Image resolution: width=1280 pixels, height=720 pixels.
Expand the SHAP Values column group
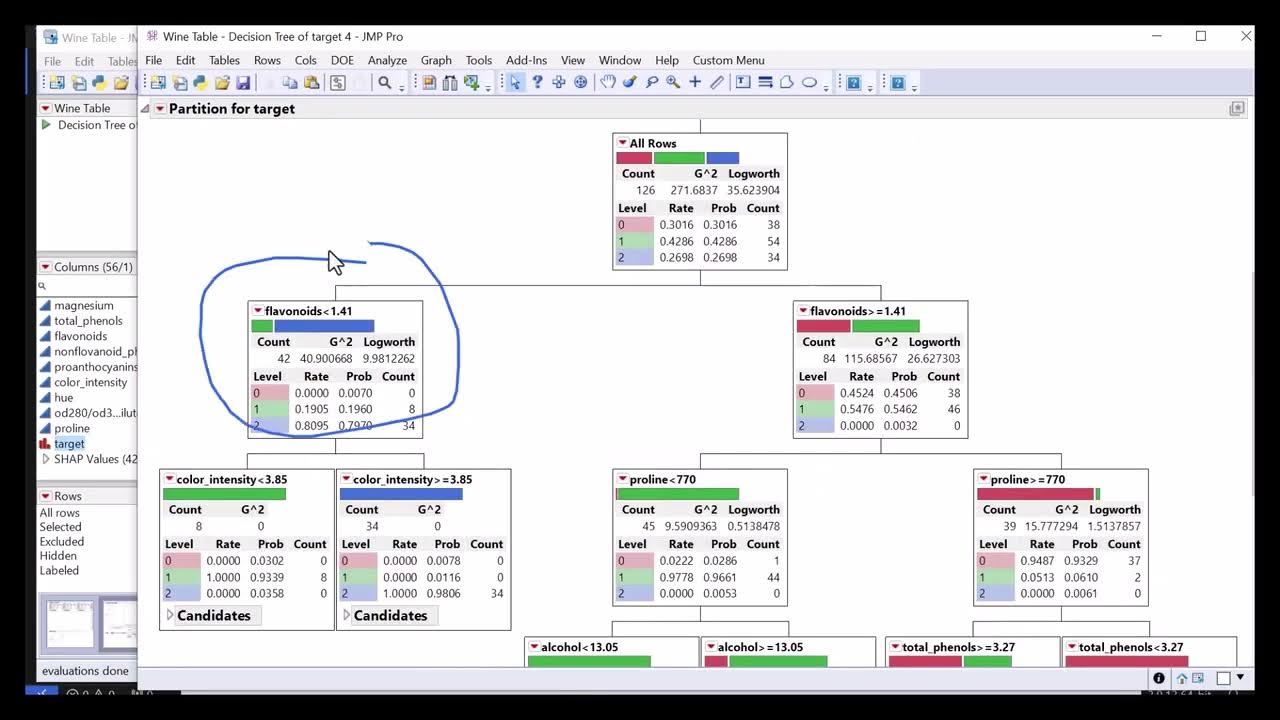(x=45, y=459)
